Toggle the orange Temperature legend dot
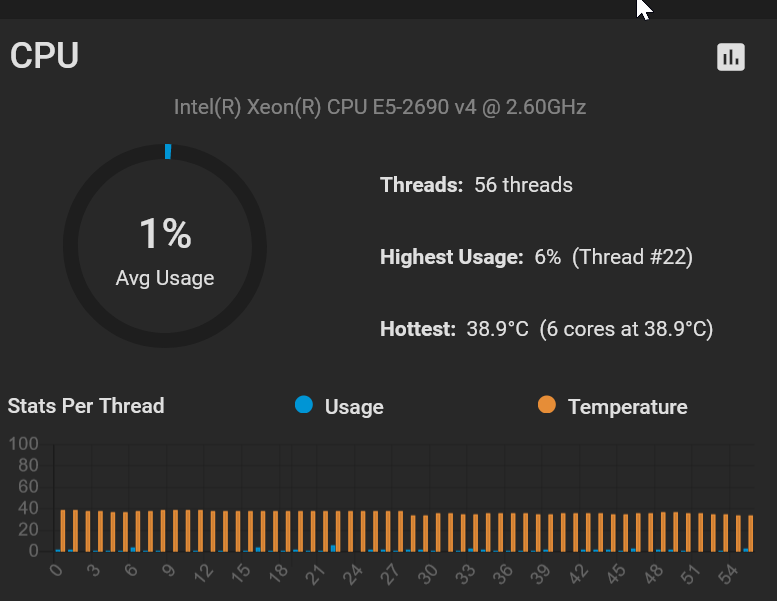The height and width of the screenshot is (601, 777). pos(546,405)
